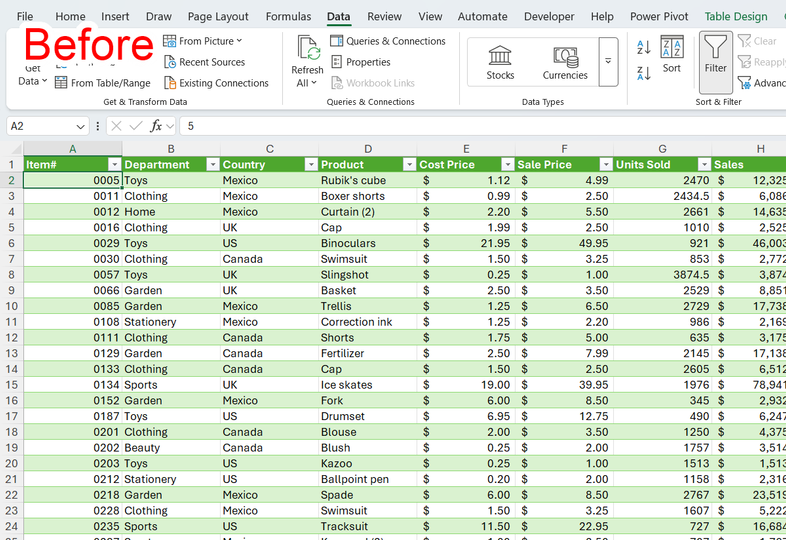Expand the Data Types gallery
The image size is (786, 540).
coord(608,62)
